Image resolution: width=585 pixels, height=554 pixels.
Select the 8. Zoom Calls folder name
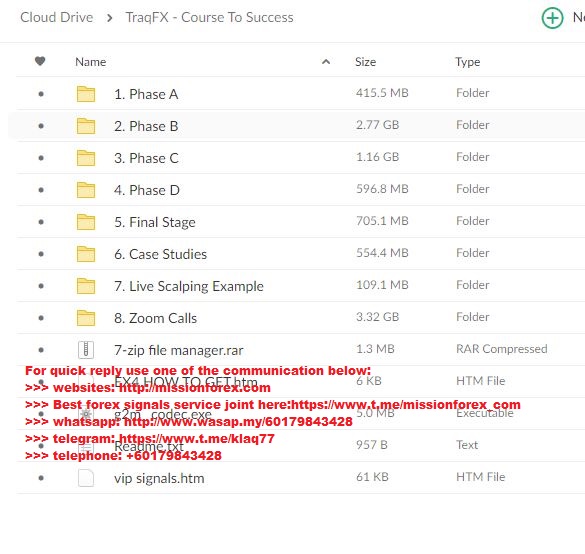[156, 319]
